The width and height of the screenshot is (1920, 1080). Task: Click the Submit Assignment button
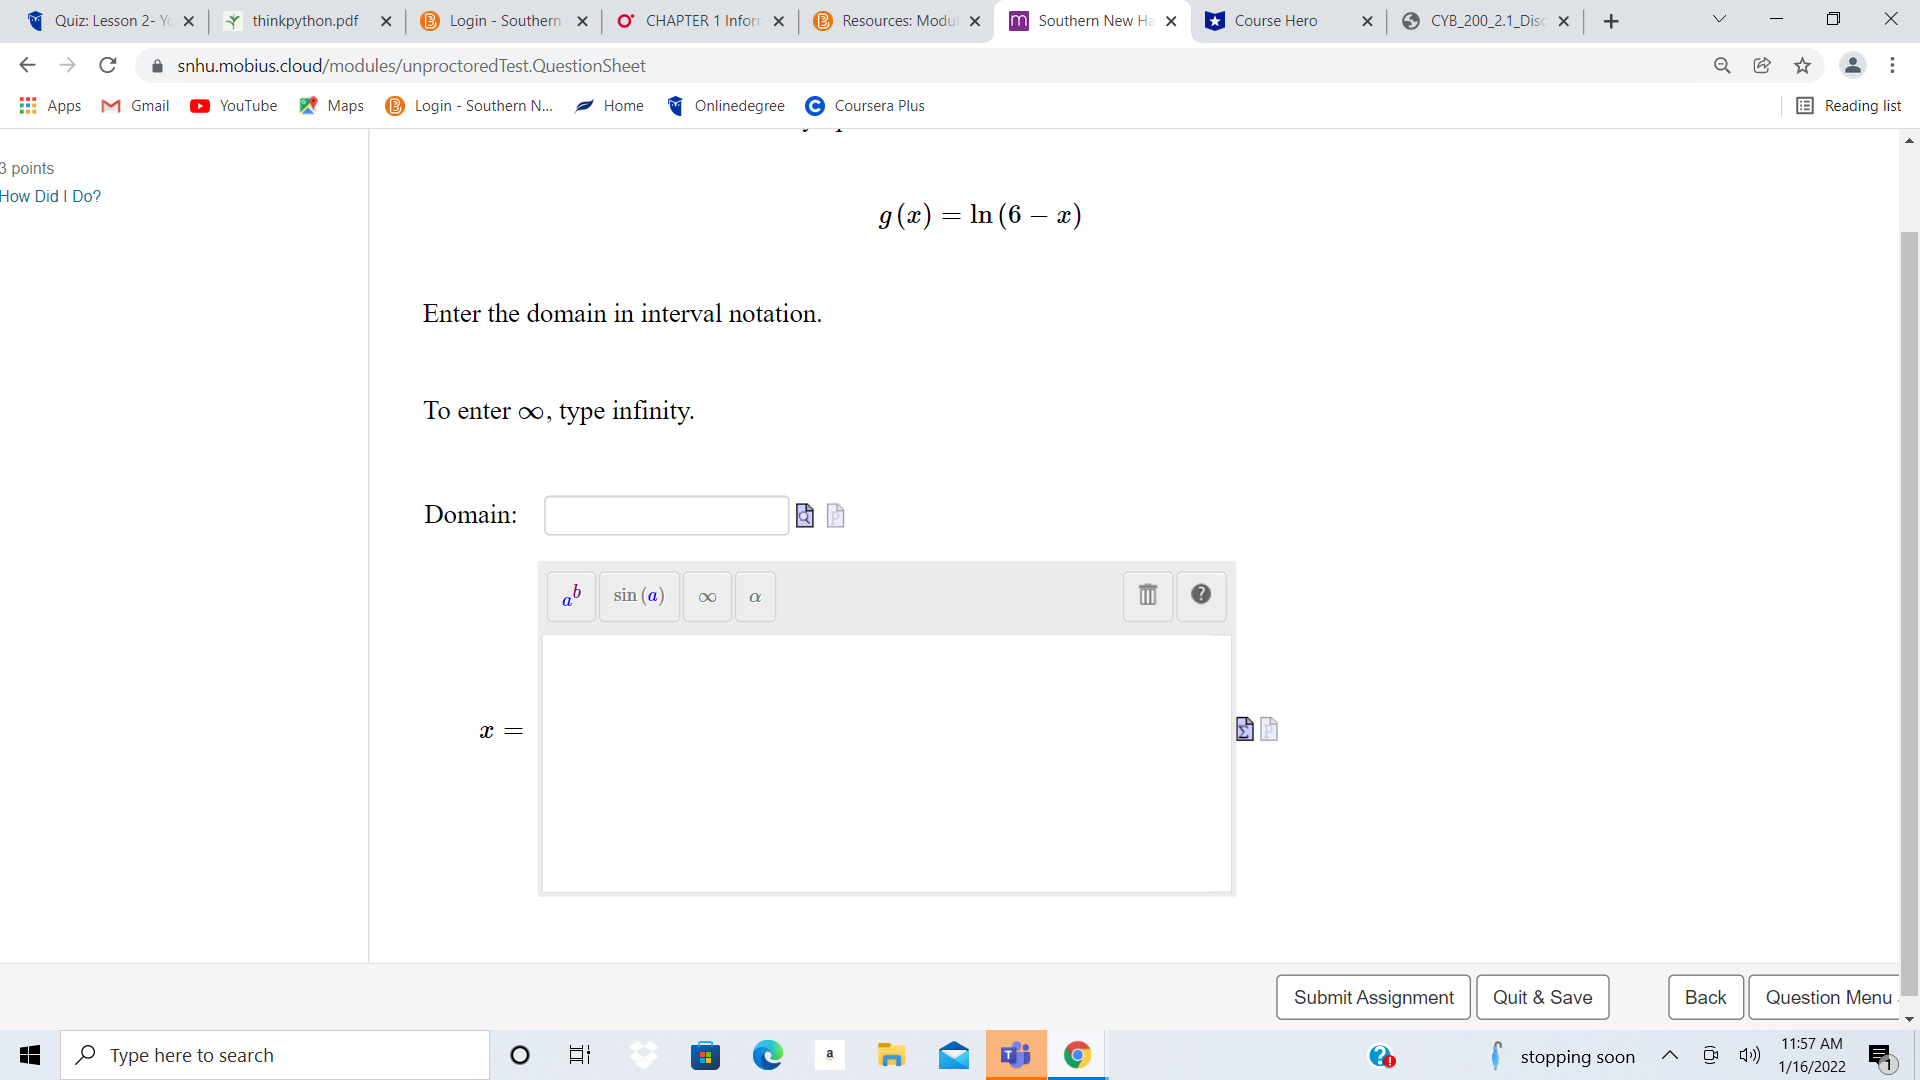point(1373,997)
